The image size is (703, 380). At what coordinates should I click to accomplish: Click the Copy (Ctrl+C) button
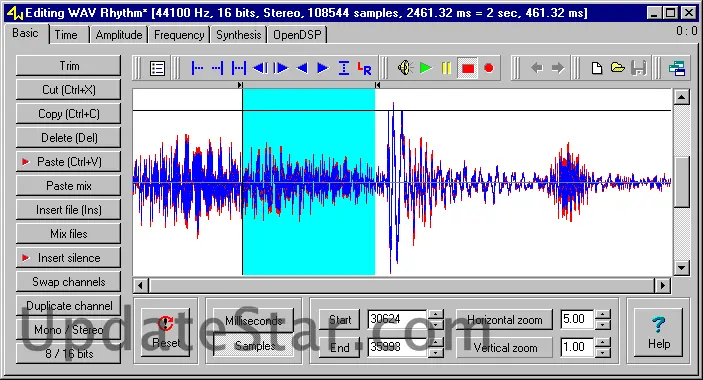69,114
